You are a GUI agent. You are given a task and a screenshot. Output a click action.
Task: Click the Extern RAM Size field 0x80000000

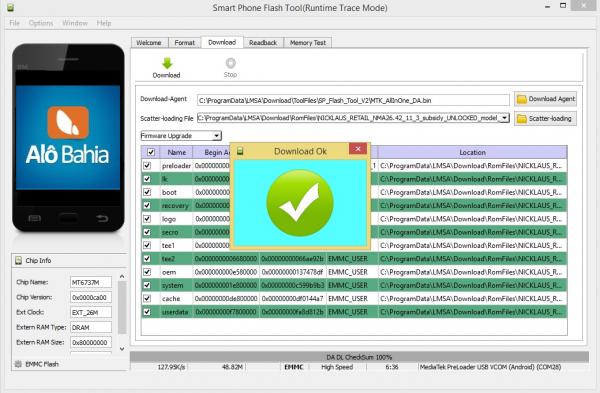(x=91, y=342)
